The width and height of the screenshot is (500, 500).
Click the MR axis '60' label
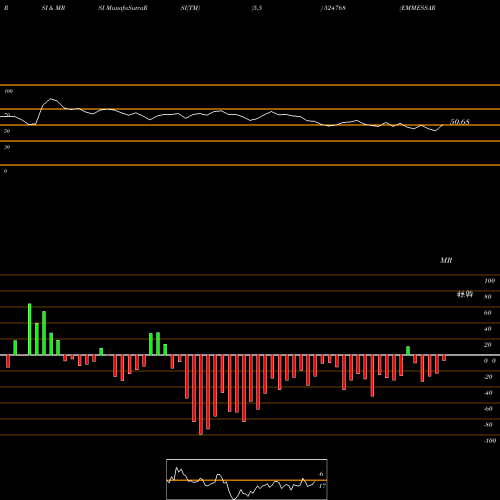pyautogui.click(x=488, y=313)
